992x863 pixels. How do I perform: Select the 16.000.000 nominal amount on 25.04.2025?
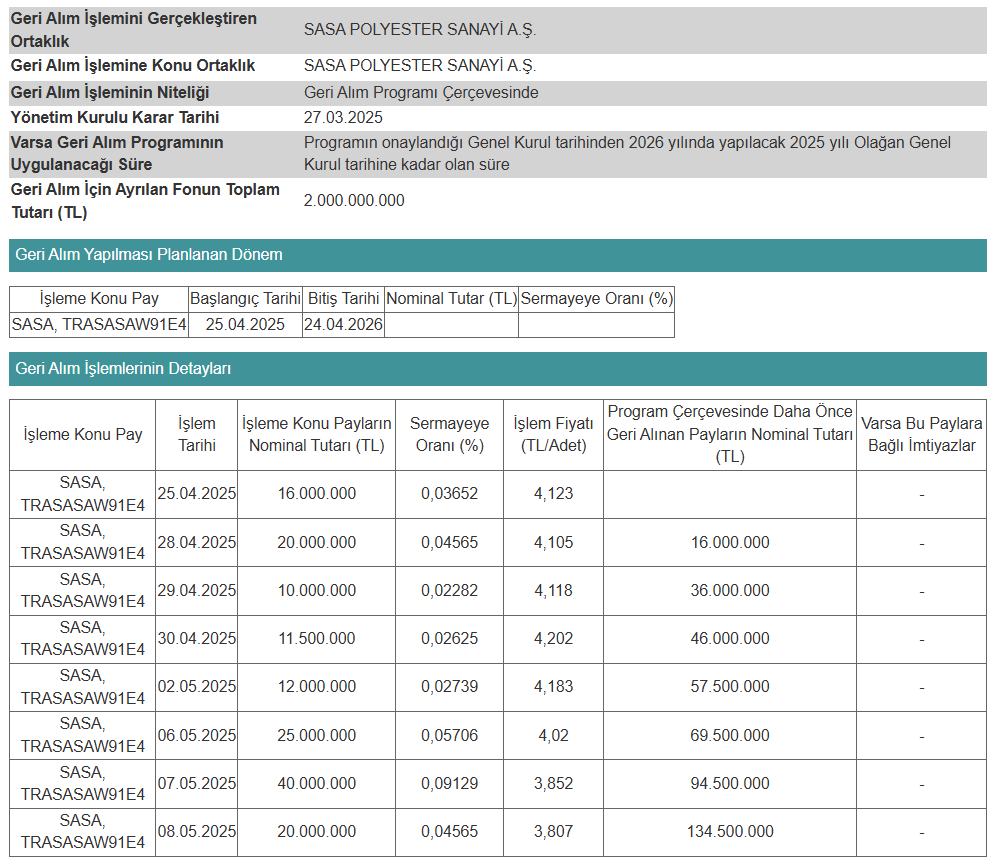[316, 494]
